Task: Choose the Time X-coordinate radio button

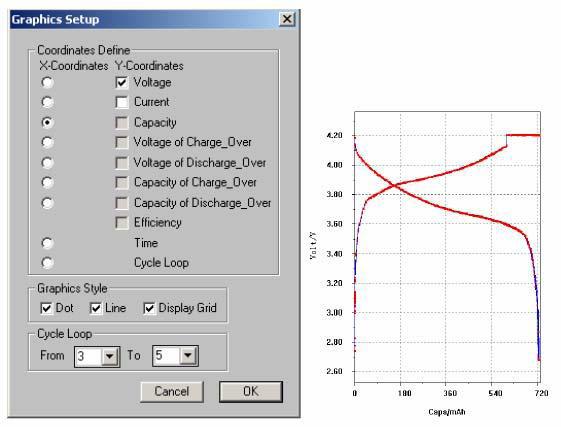Action: point(48,243)
